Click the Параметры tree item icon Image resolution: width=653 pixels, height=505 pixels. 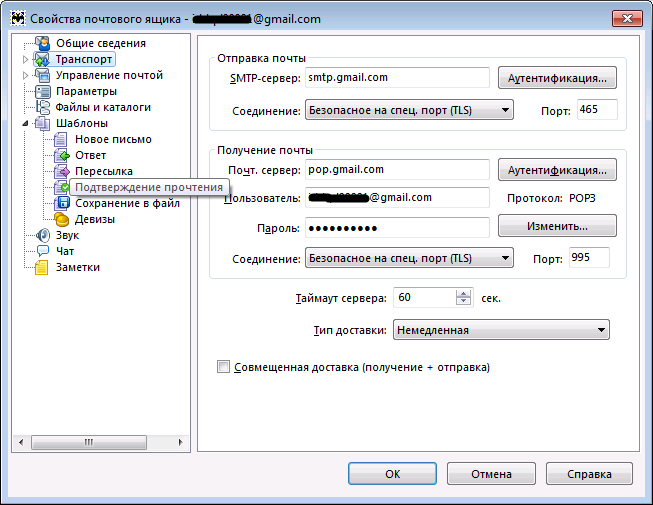click(x=42, y=91)
